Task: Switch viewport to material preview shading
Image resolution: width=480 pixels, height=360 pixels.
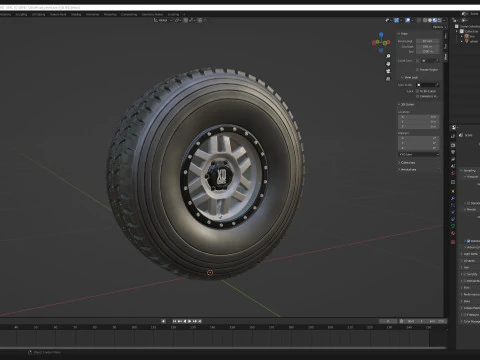Action: pyautogui.click(x=435, y=20)
